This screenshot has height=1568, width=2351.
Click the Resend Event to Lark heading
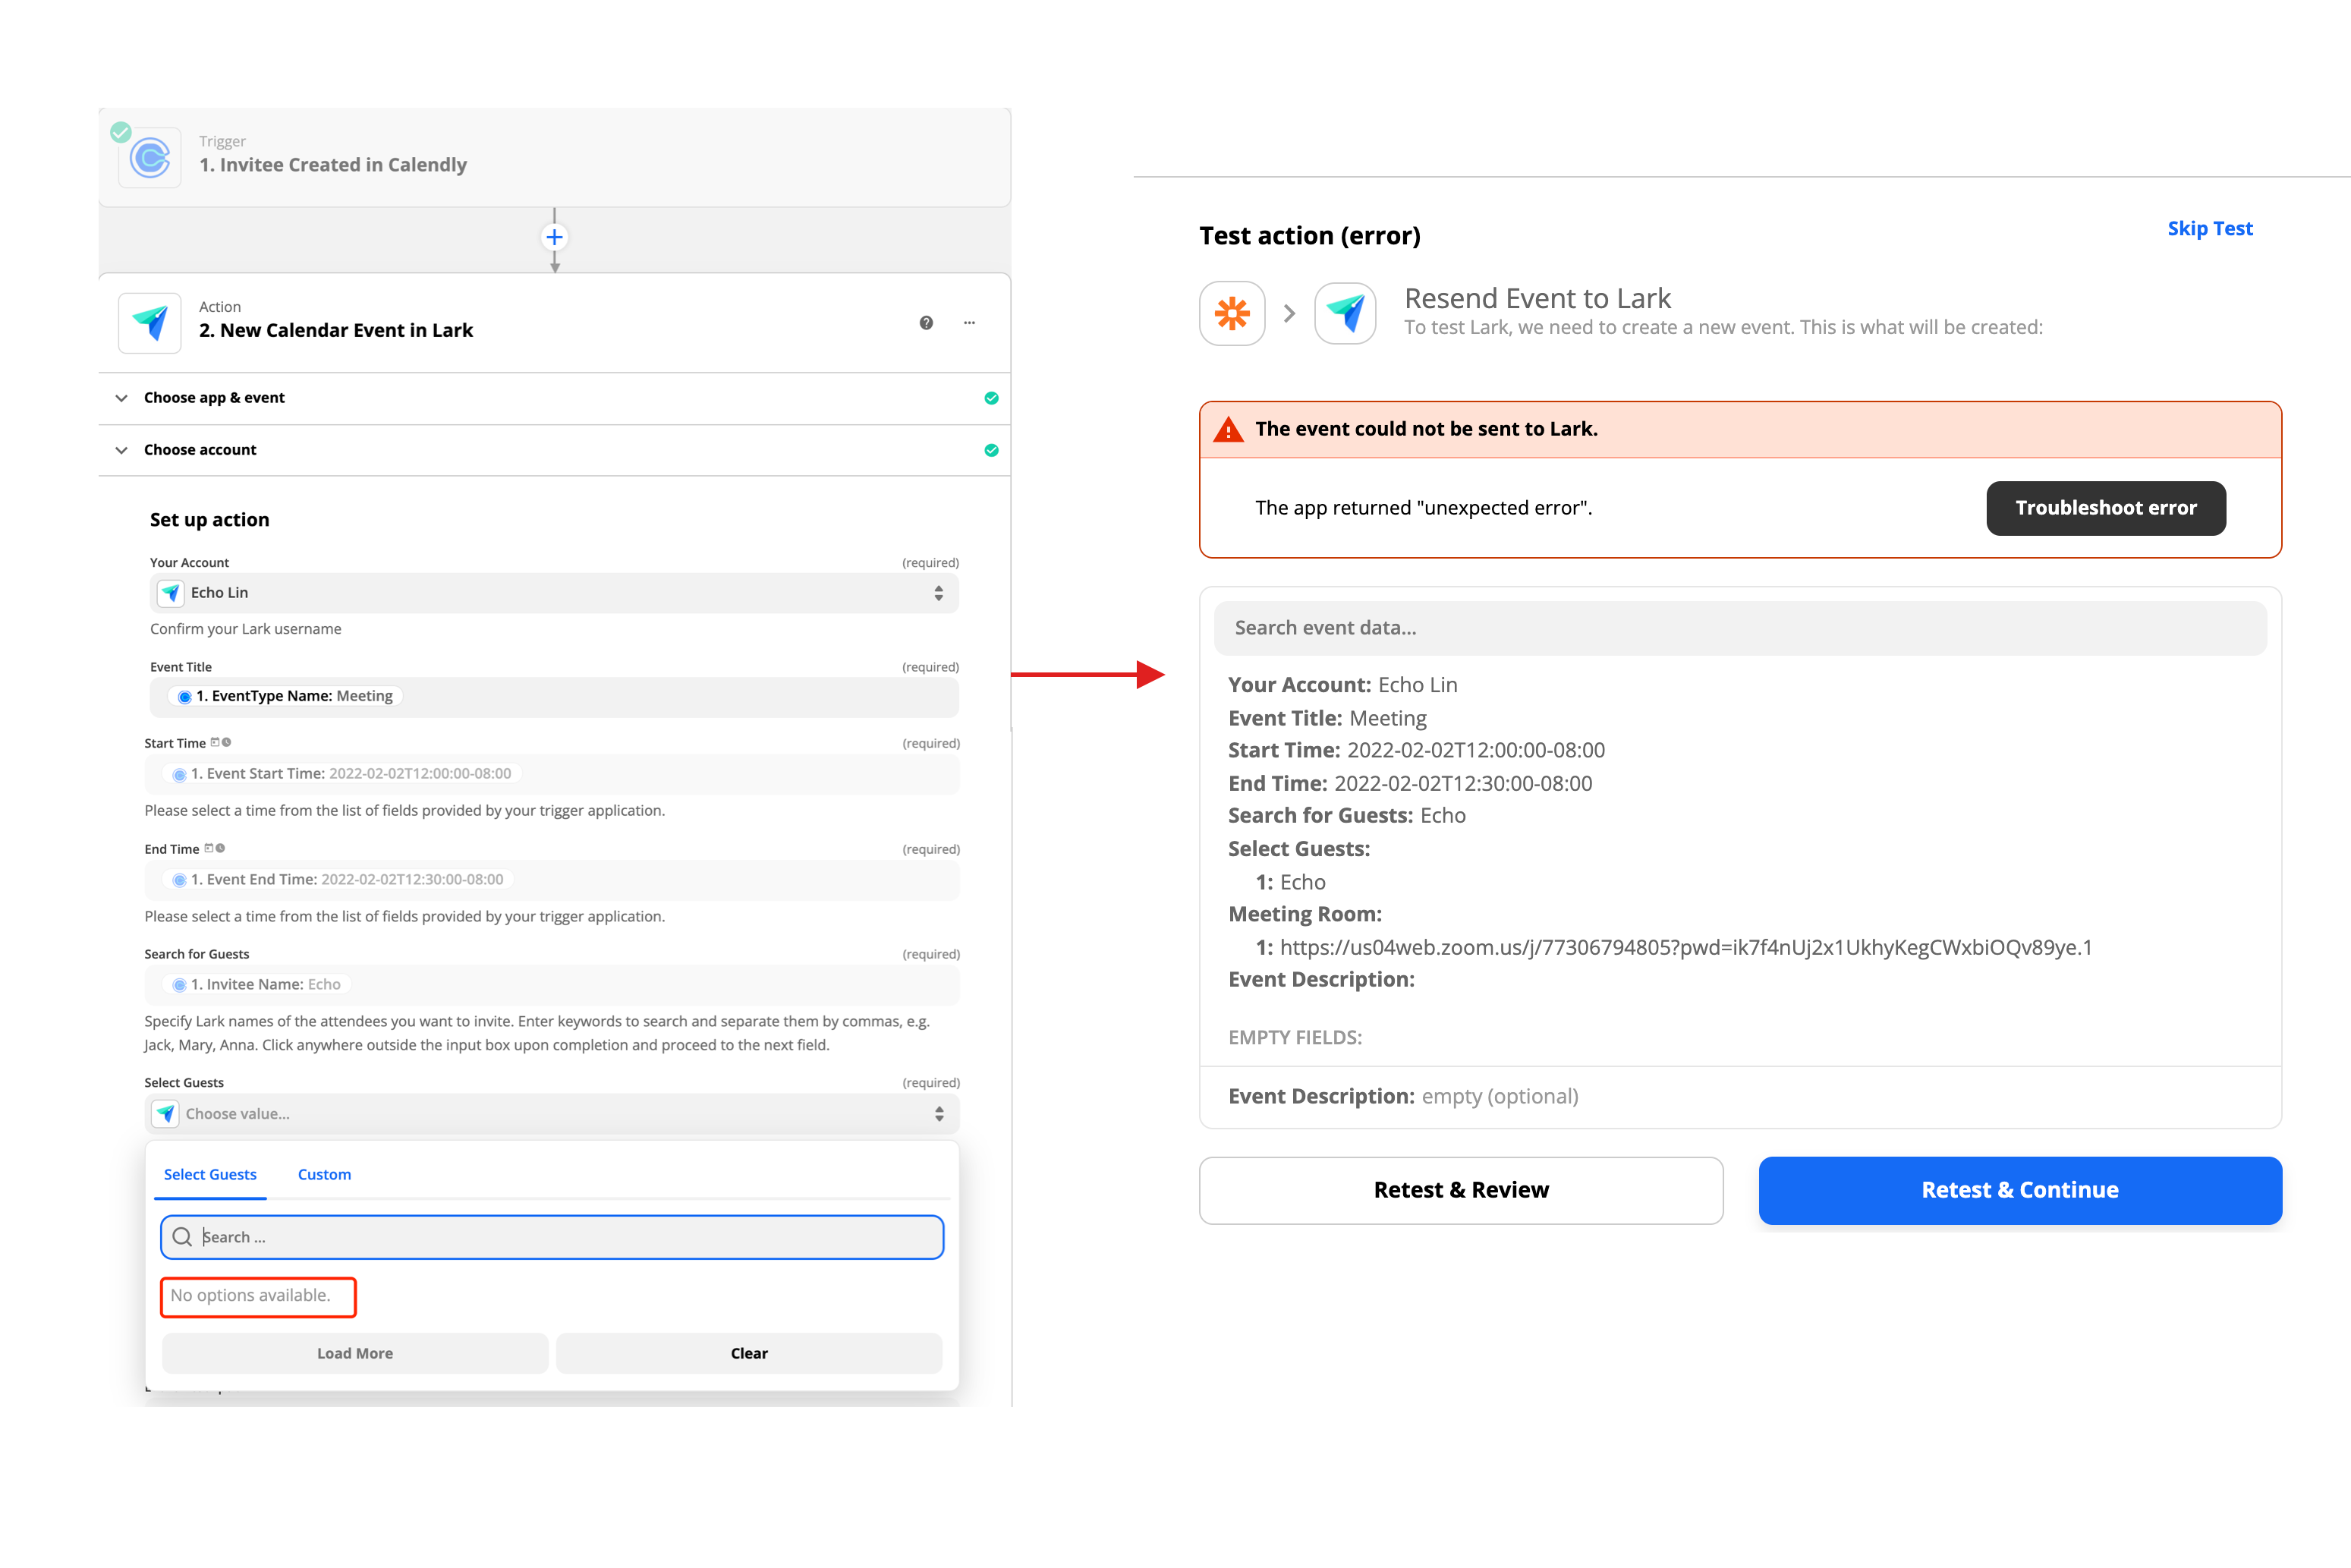tap(1537, 298)
